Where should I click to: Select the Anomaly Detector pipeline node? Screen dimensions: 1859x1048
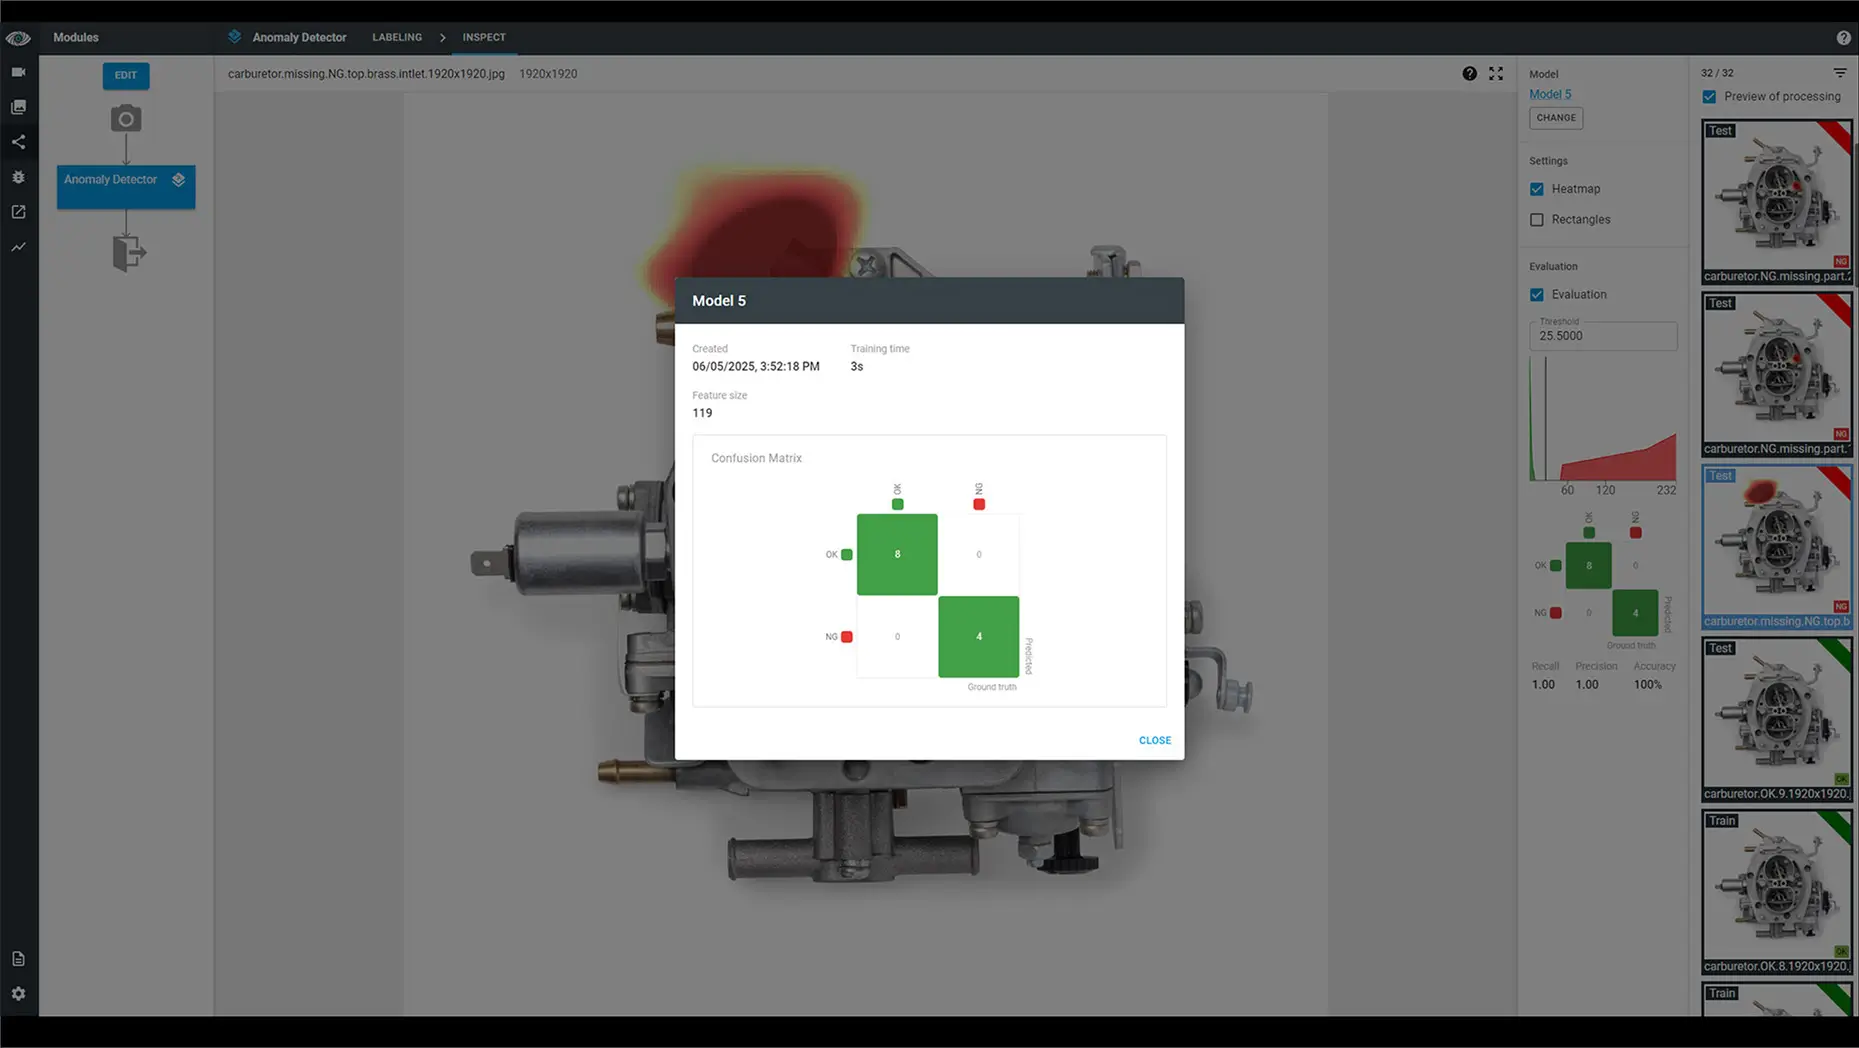(126, 187)
